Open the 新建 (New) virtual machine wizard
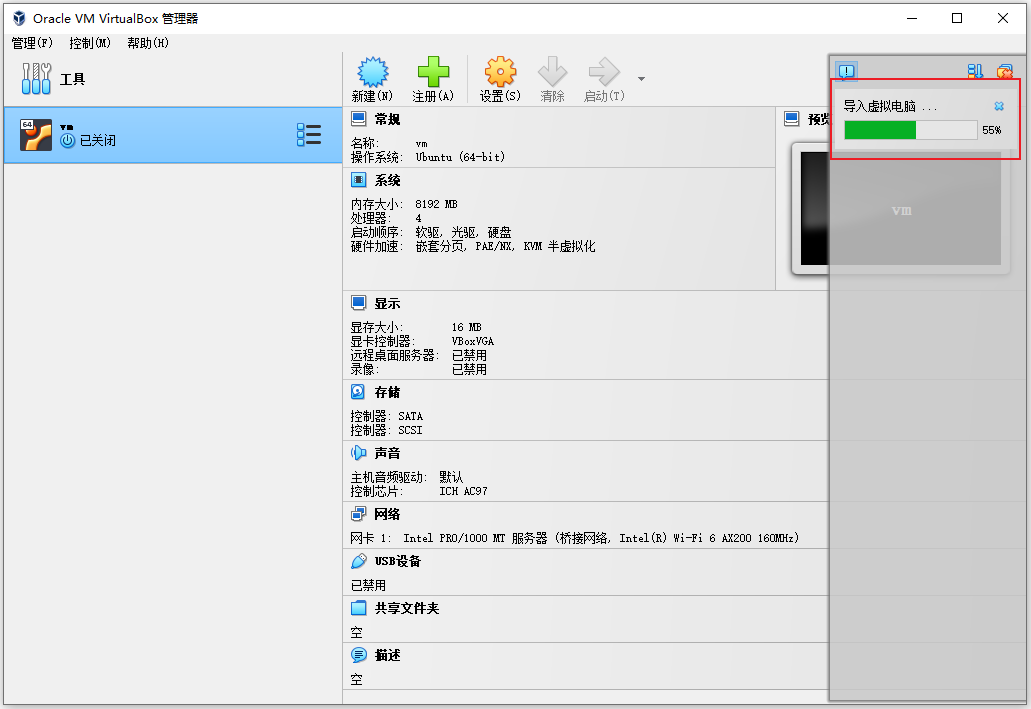The height and width of the screenshot is (709, 1031). click(x=372, y=70)
